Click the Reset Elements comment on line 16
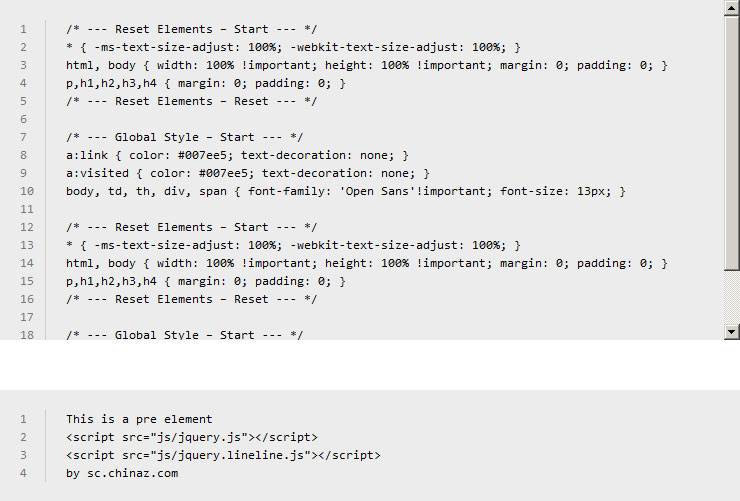This screenshot has width=740, height=501. tap(191, 299)
